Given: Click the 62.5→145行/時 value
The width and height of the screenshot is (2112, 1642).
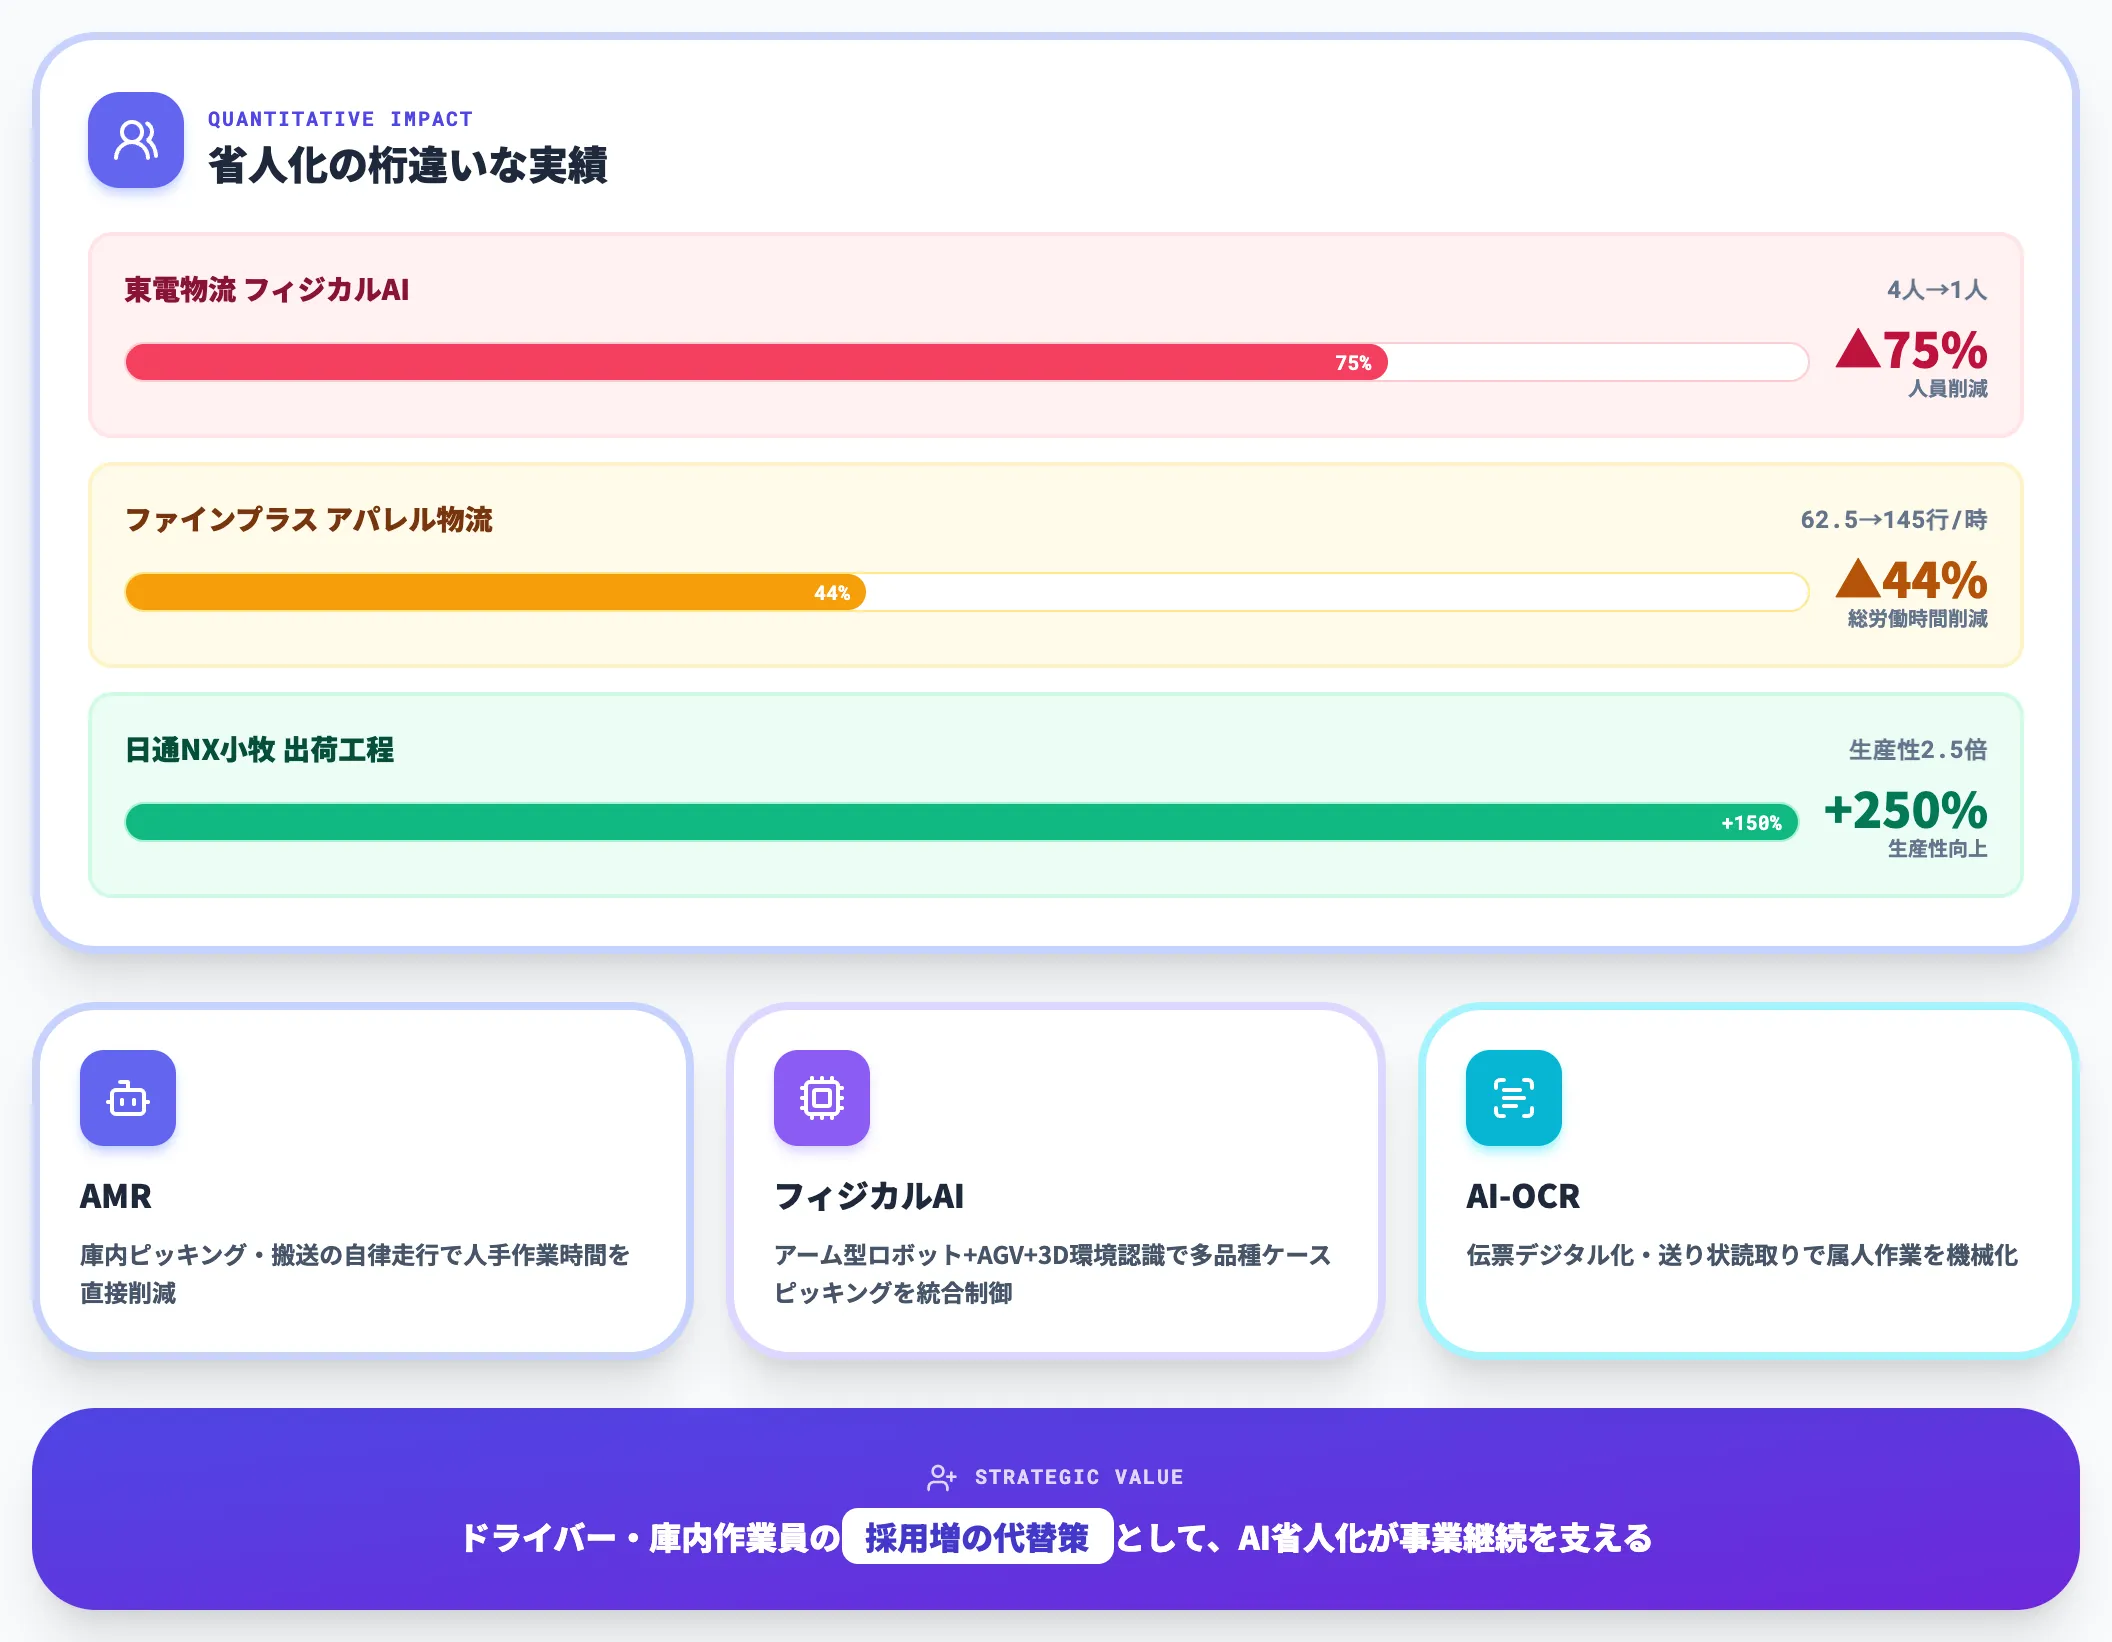Looking at the screenshot, I should 1894,520.
